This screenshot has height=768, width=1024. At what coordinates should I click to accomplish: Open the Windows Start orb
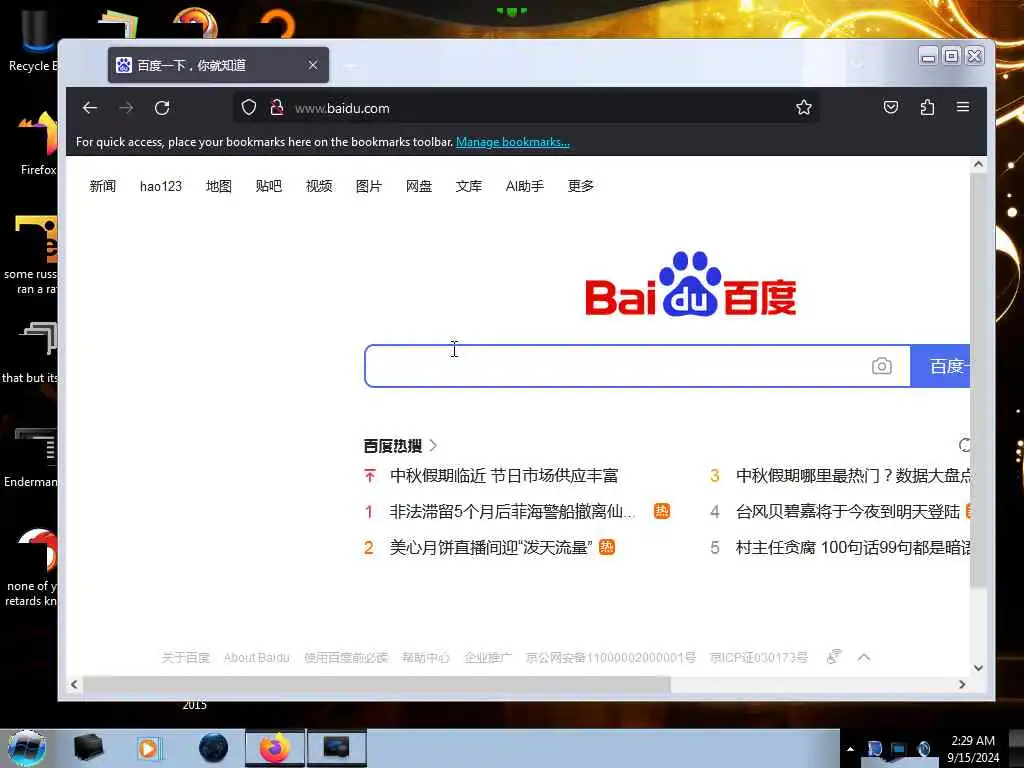pyautogui.click(x=27, y=748)
